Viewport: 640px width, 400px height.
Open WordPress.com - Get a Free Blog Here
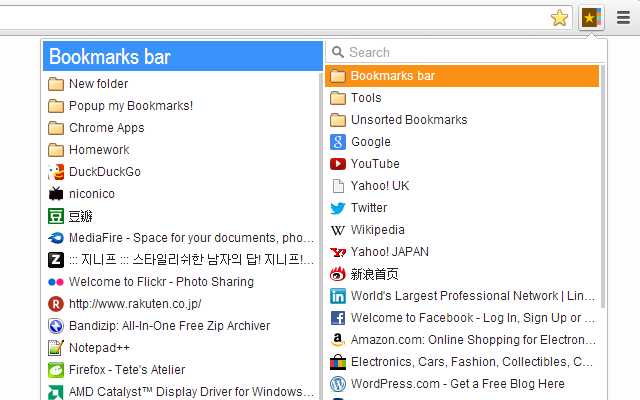tap(458, 384)
